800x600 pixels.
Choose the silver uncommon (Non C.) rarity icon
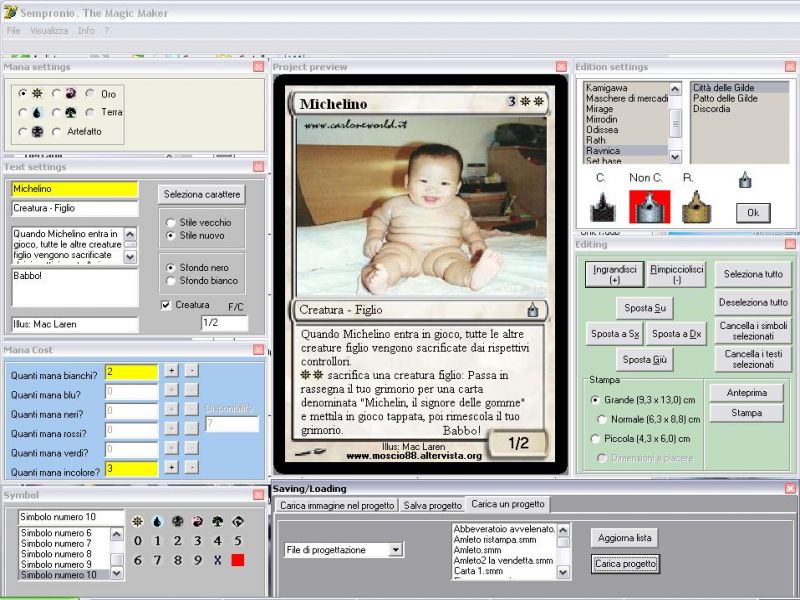(649, 207)
